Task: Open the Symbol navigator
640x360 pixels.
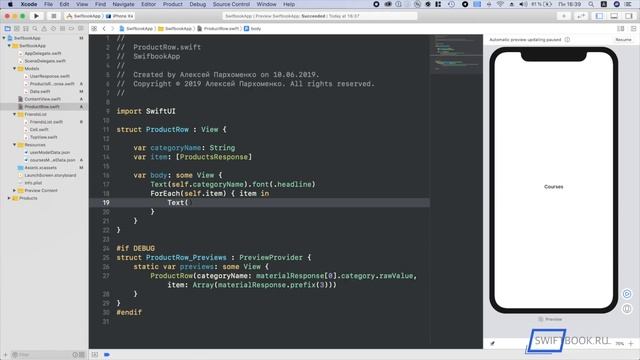Action: tap(26, 29)
